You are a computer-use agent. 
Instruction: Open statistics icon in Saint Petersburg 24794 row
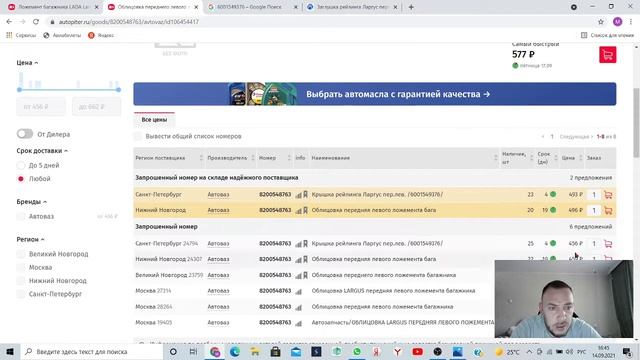298,244
